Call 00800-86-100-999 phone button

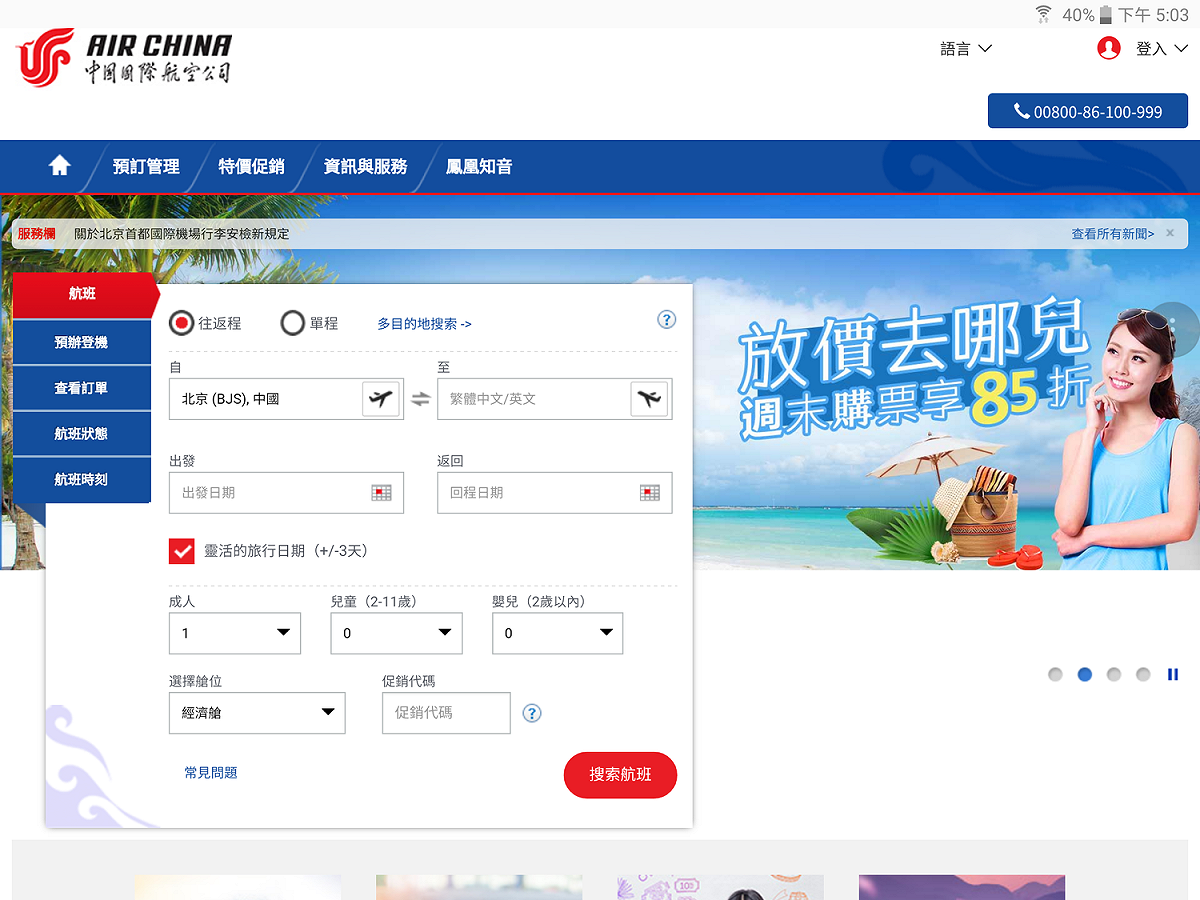tap(1088, 111)
